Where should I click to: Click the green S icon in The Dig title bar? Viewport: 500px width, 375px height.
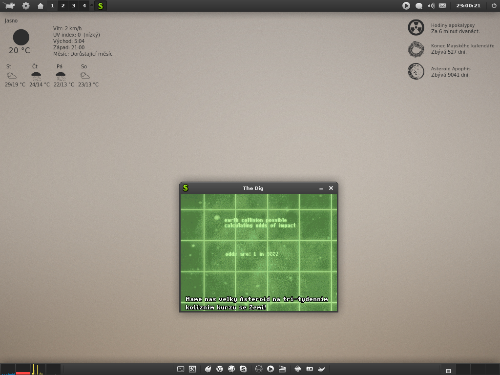click(186, 188)
